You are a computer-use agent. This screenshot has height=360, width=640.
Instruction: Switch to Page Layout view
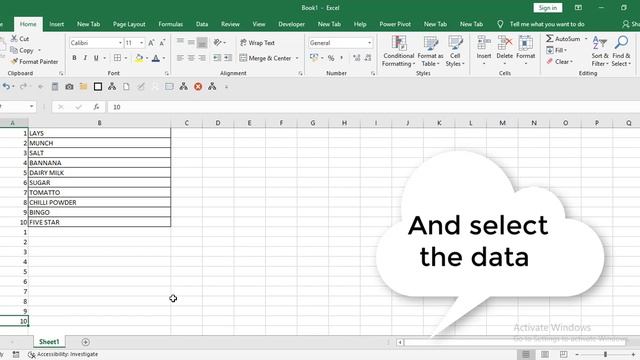point(544,354)
